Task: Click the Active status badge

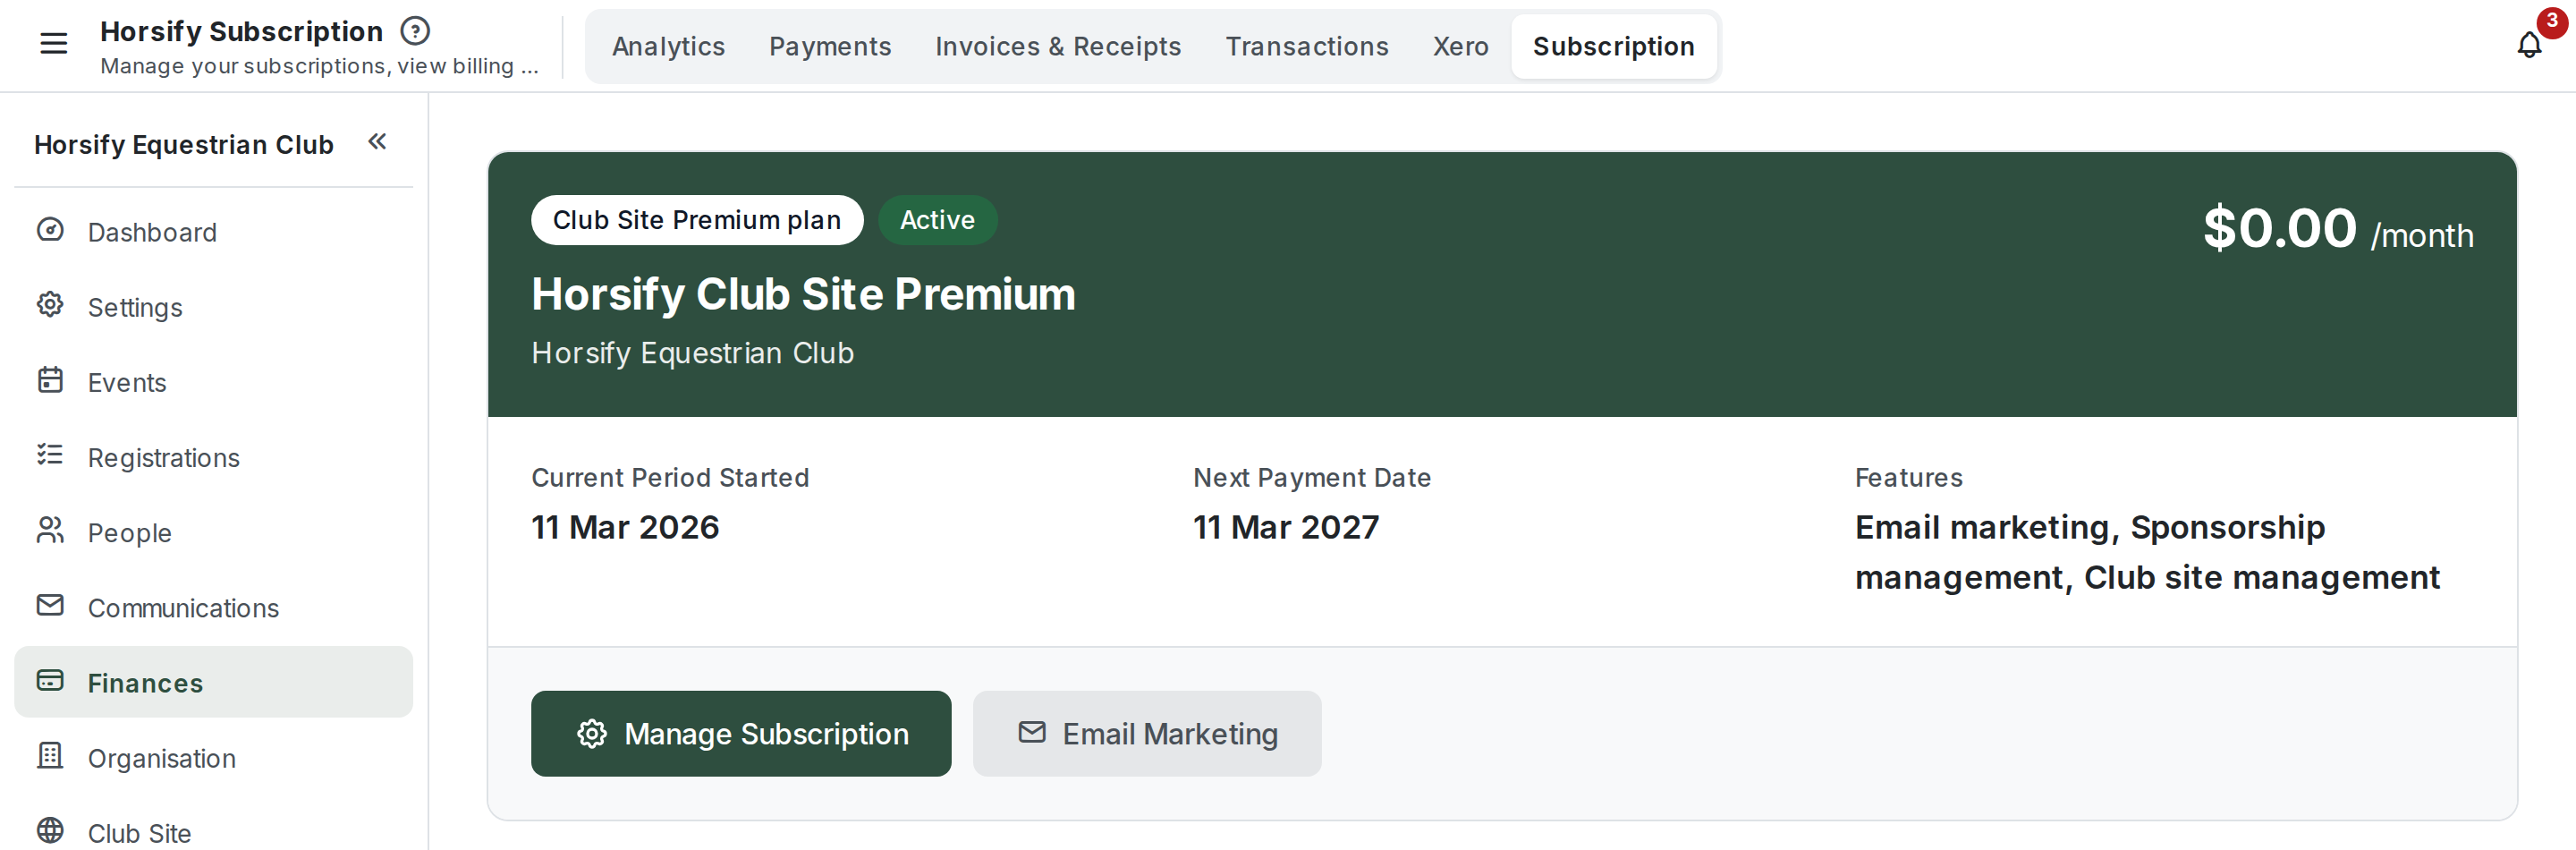Action: click(937, 220)
